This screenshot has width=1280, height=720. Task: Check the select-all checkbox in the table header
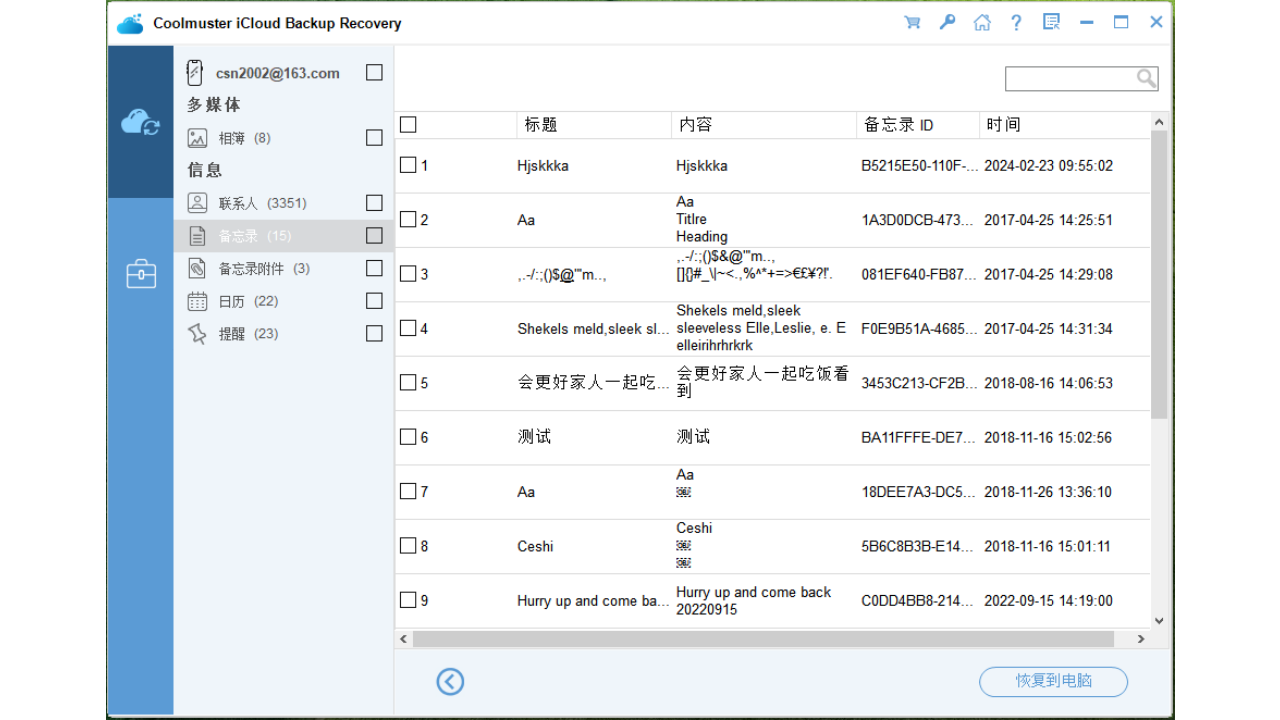[x=408, y=123]
